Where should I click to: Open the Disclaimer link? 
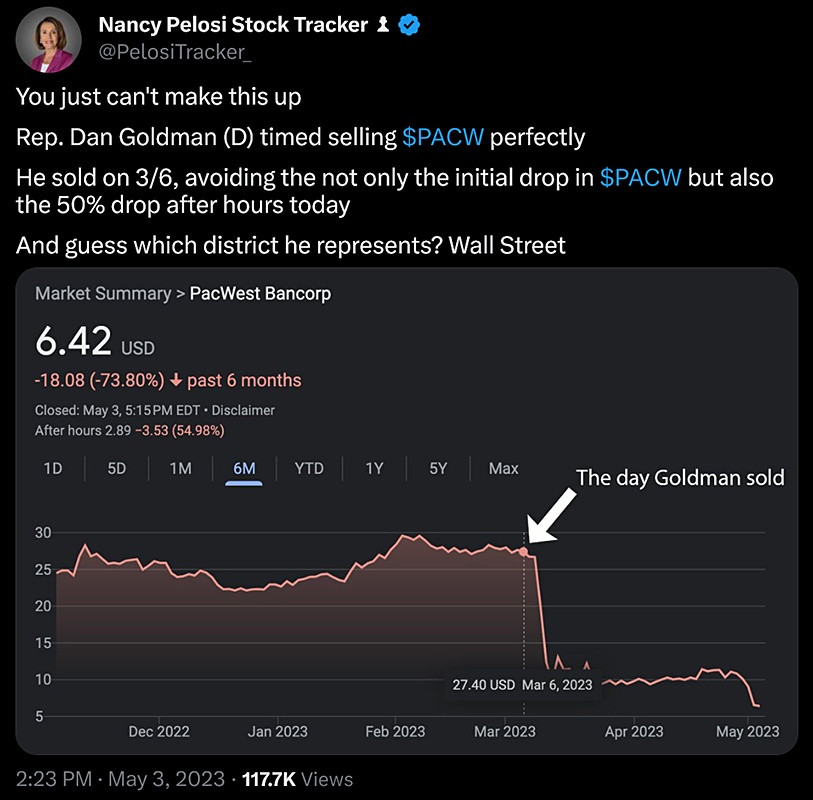[x=243, y=410]
